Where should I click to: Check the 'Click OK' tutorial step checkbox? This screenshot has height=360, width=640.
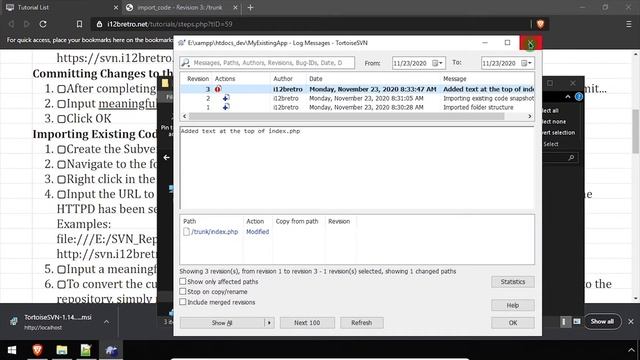click(x=62, y=119)
